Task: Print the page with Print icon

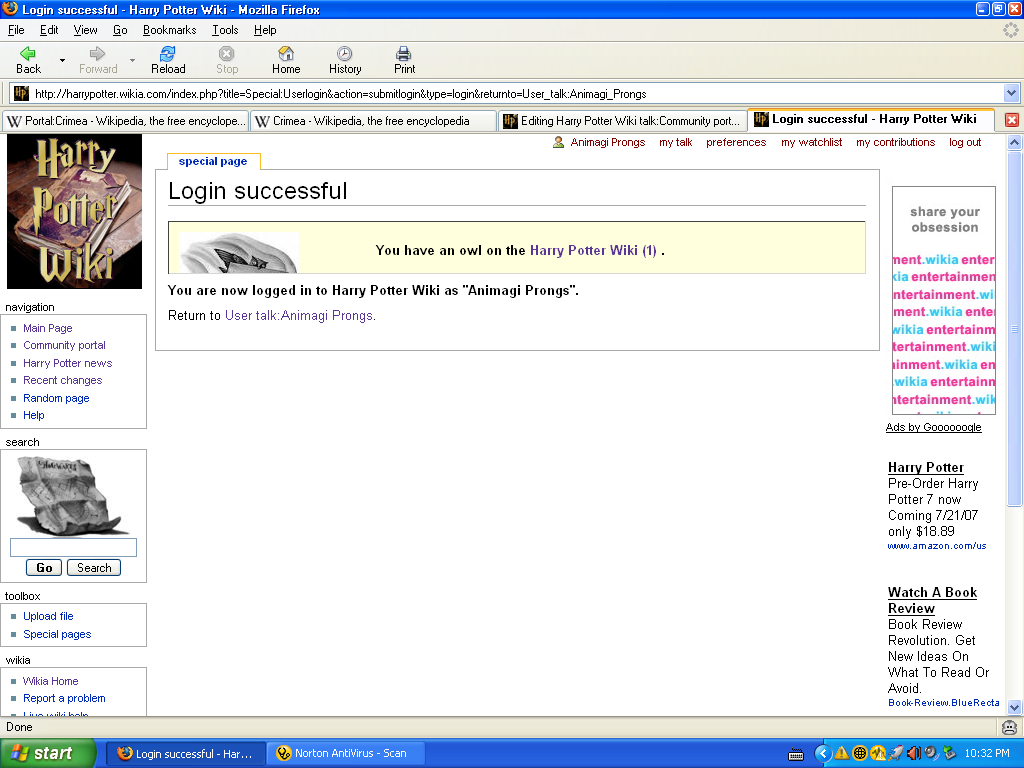Action: pos(404,54)
